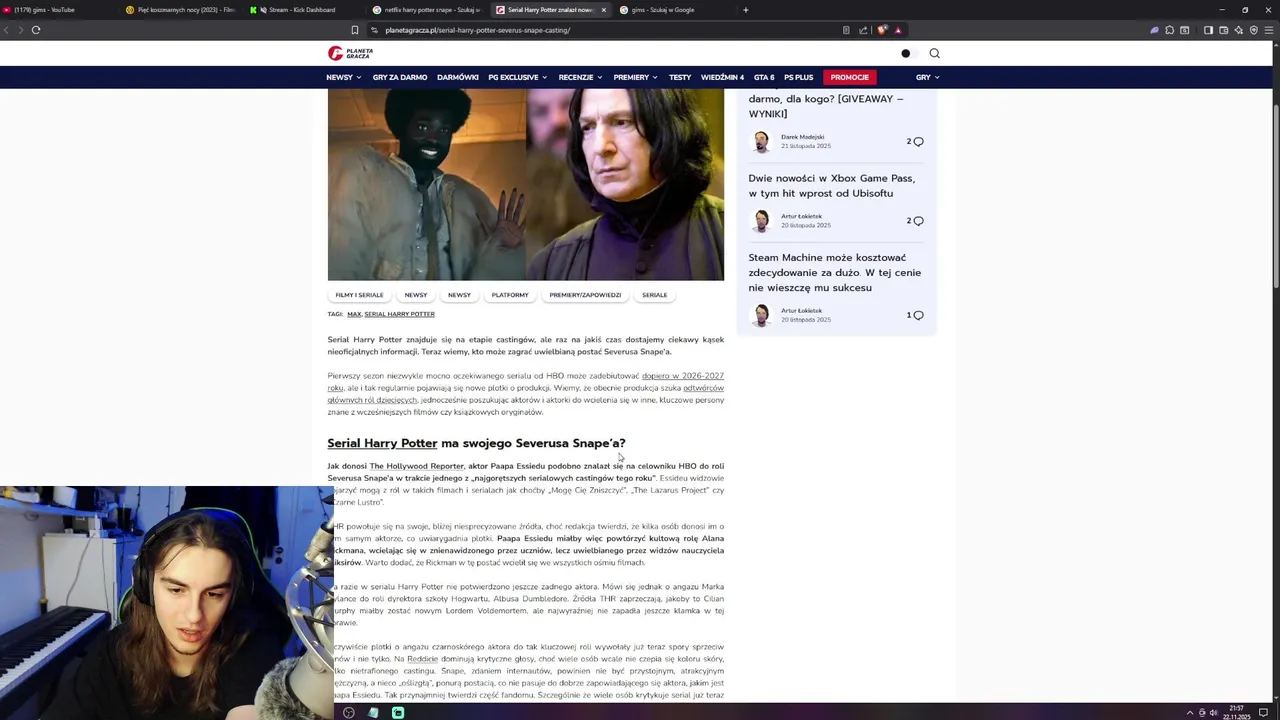Open the Brave Wallet icon
The width and height of the screenshot is (1280, 720).
[1223, 30]
